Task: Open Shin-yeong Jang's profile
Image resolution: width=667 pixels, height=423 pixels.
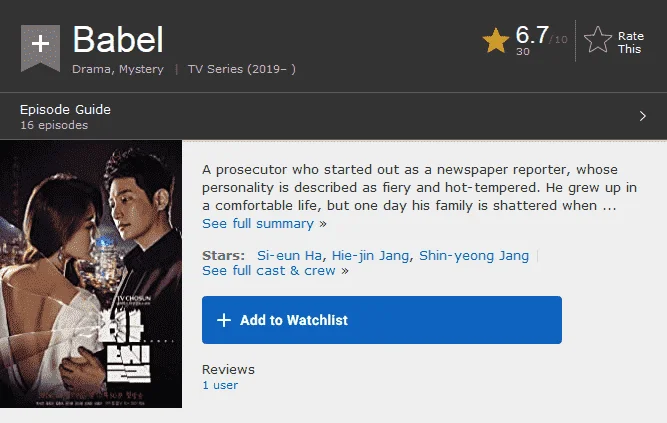Action: (x=474, y=255)
